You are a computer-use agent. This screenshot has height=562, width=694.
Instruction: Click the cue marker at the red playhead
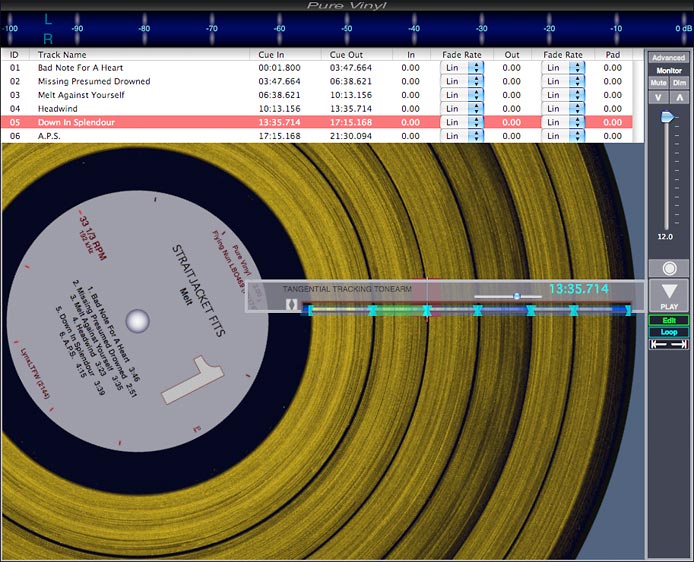(427, 310)
